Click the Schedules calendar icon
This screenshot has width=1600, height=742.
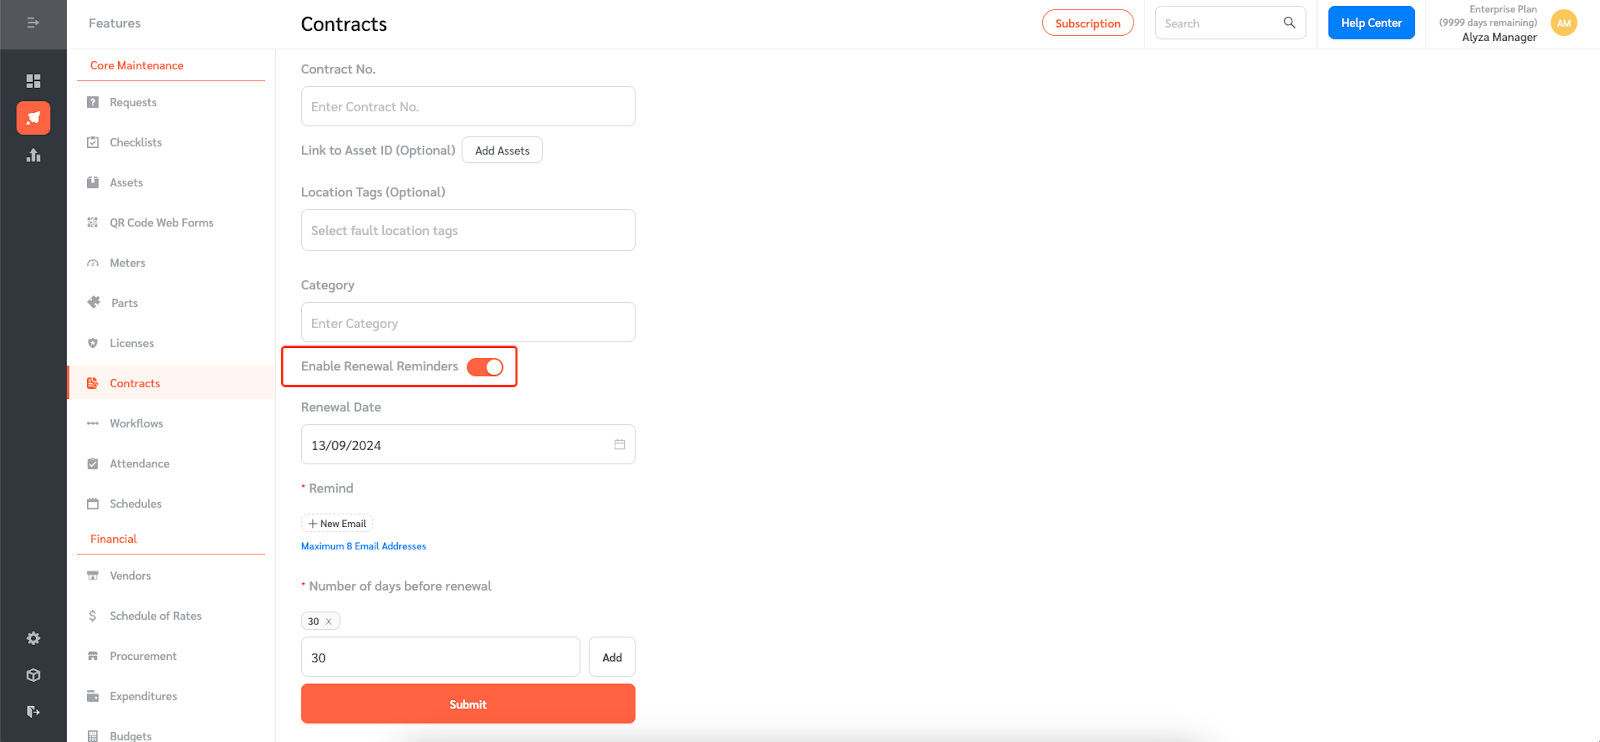(x=93, y=503)
